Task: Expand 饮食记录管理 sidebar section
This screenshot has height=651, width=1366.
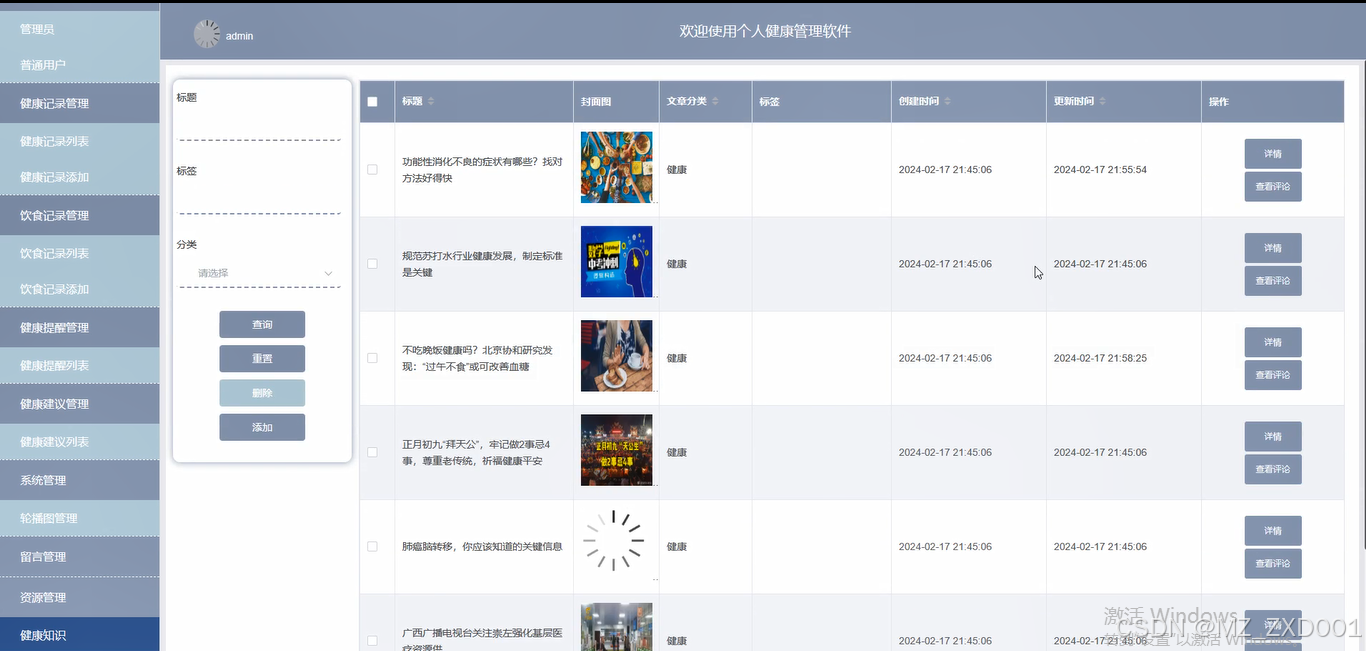Action: [80, 215]
